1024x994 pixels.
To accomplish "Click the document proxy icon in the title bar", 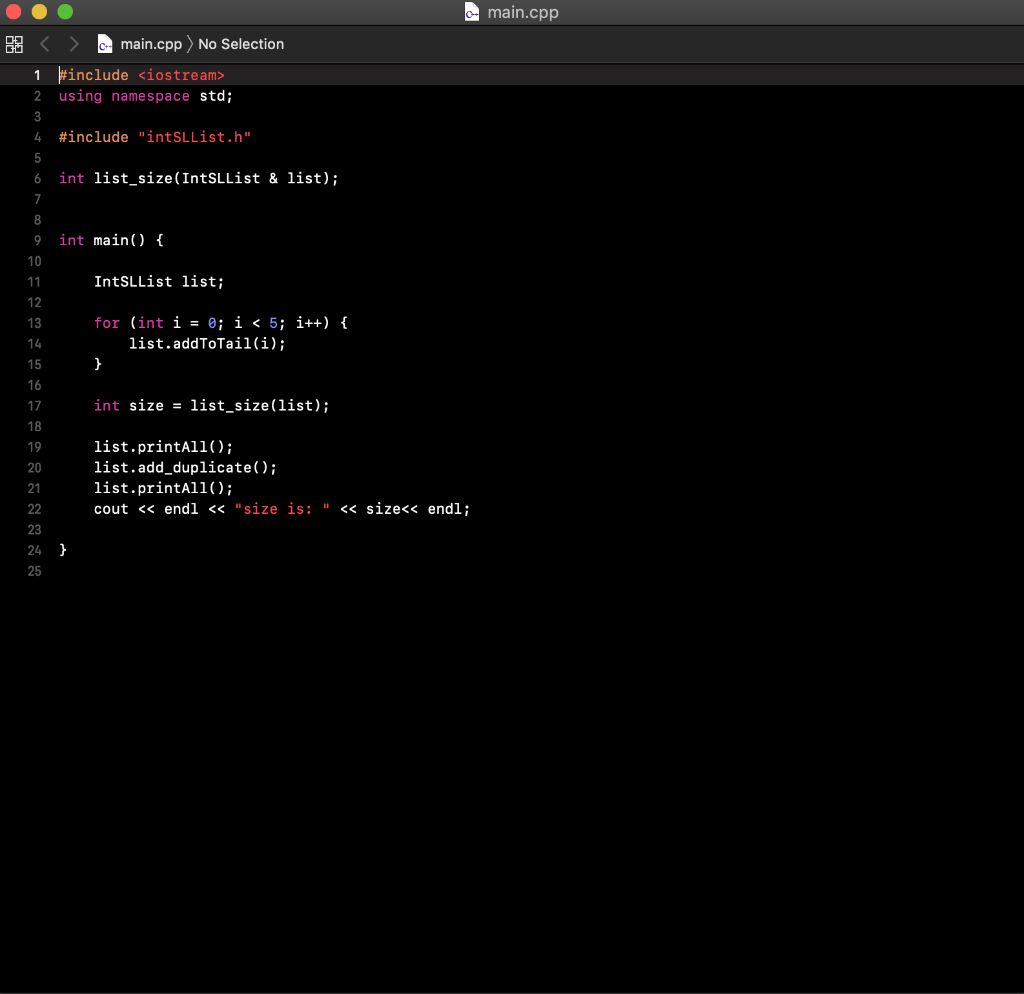I will [x=470, y=12].
